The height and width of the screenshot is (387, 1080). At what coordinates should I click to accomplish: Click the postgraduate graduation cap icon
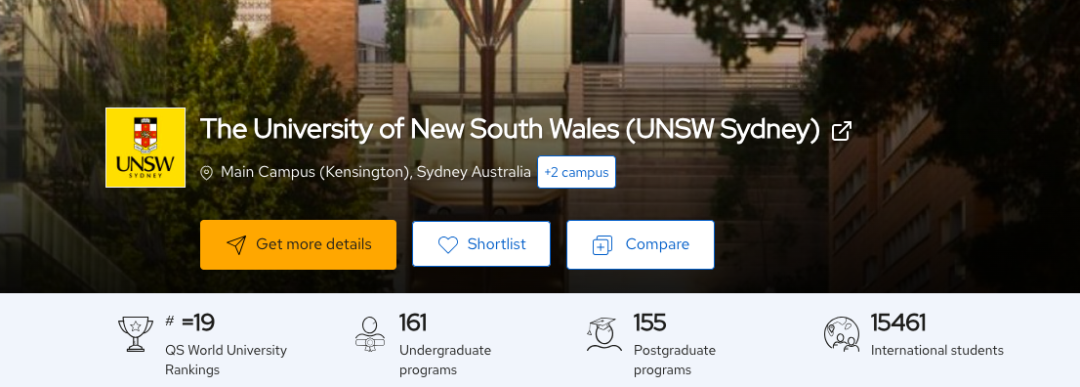pos(604,334)
